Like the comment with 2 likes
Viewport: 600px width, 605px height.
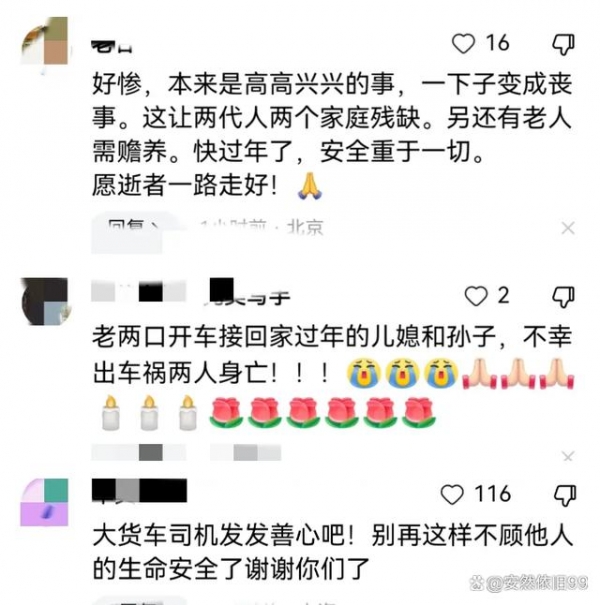(x=476, y=297)
